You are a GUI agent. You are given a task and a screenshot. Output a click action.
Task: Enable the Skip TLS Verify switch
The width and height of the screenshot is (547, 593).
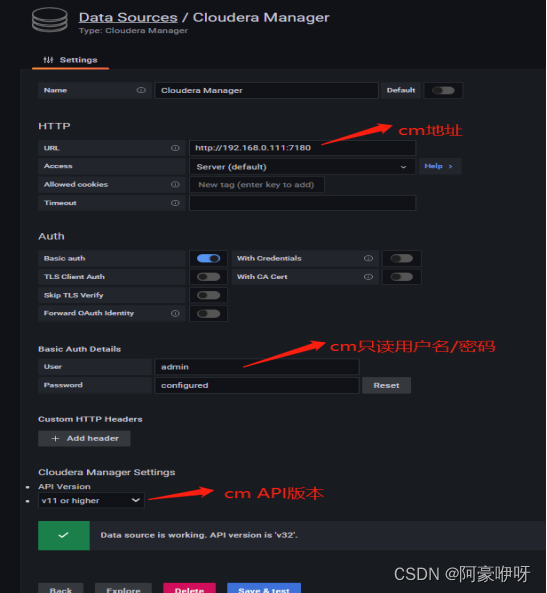click(208, 295)
